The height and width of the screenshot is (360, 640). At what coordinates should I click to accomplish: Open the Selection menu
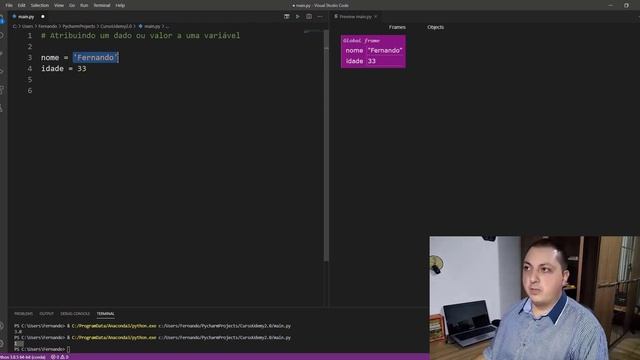click(40, 5)
